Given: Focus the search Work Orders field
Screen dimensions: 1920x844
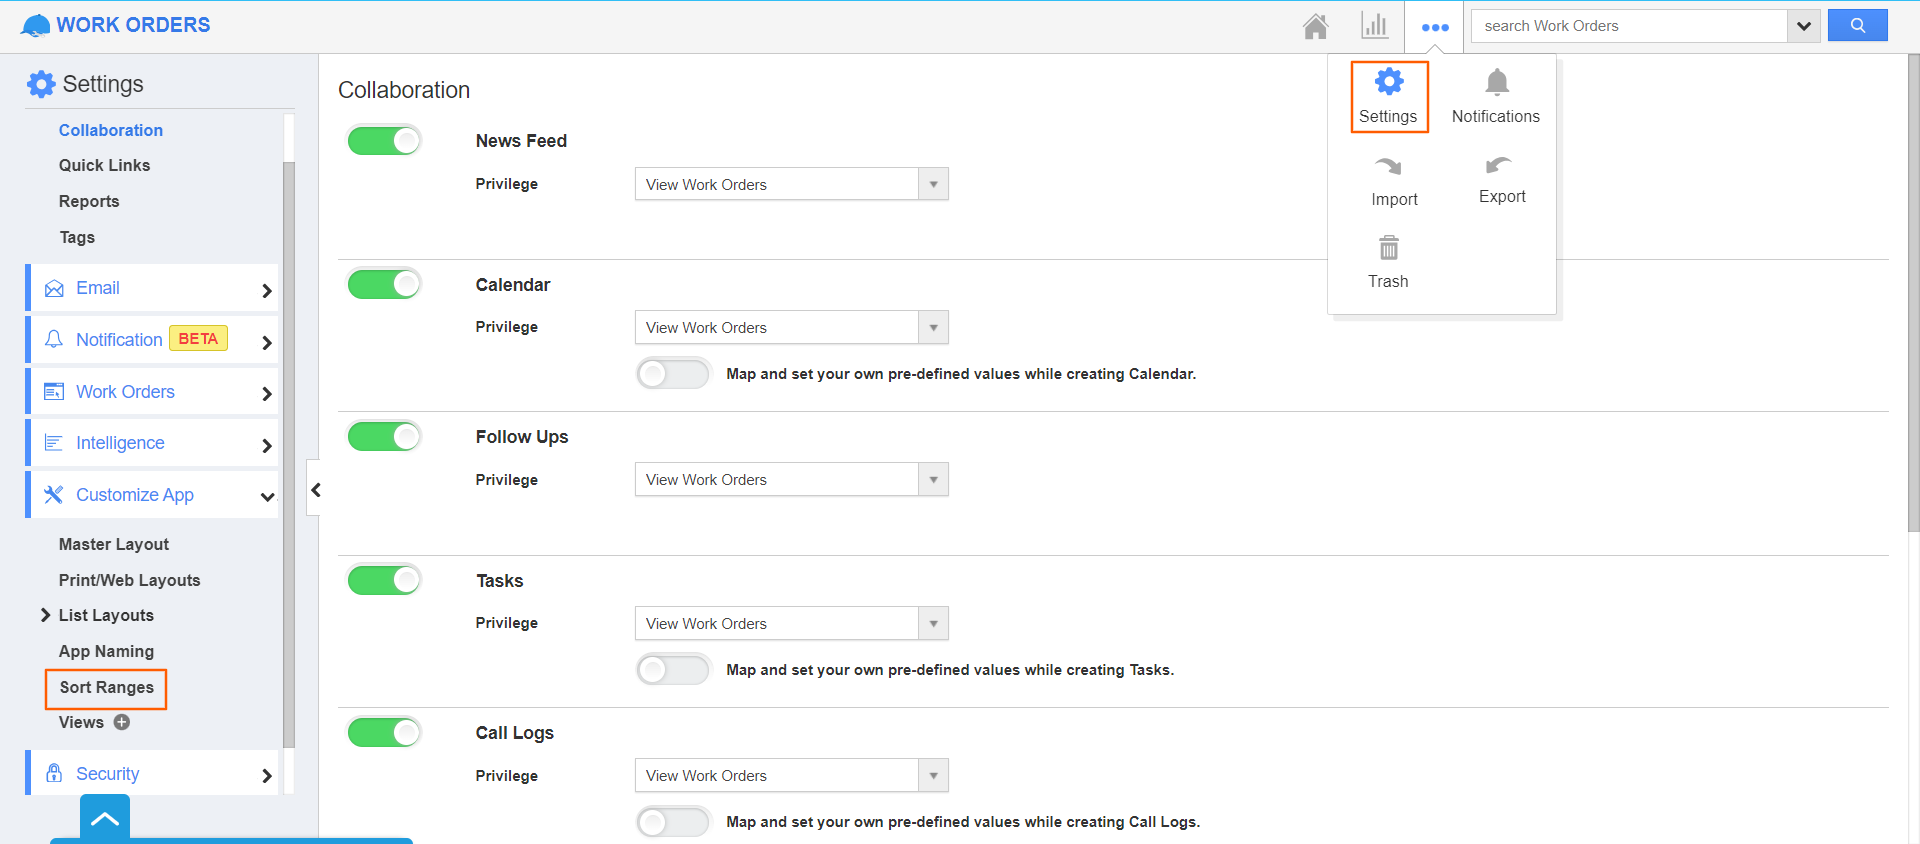Looking at the screenshot, I should click(x=1628, y=26).
